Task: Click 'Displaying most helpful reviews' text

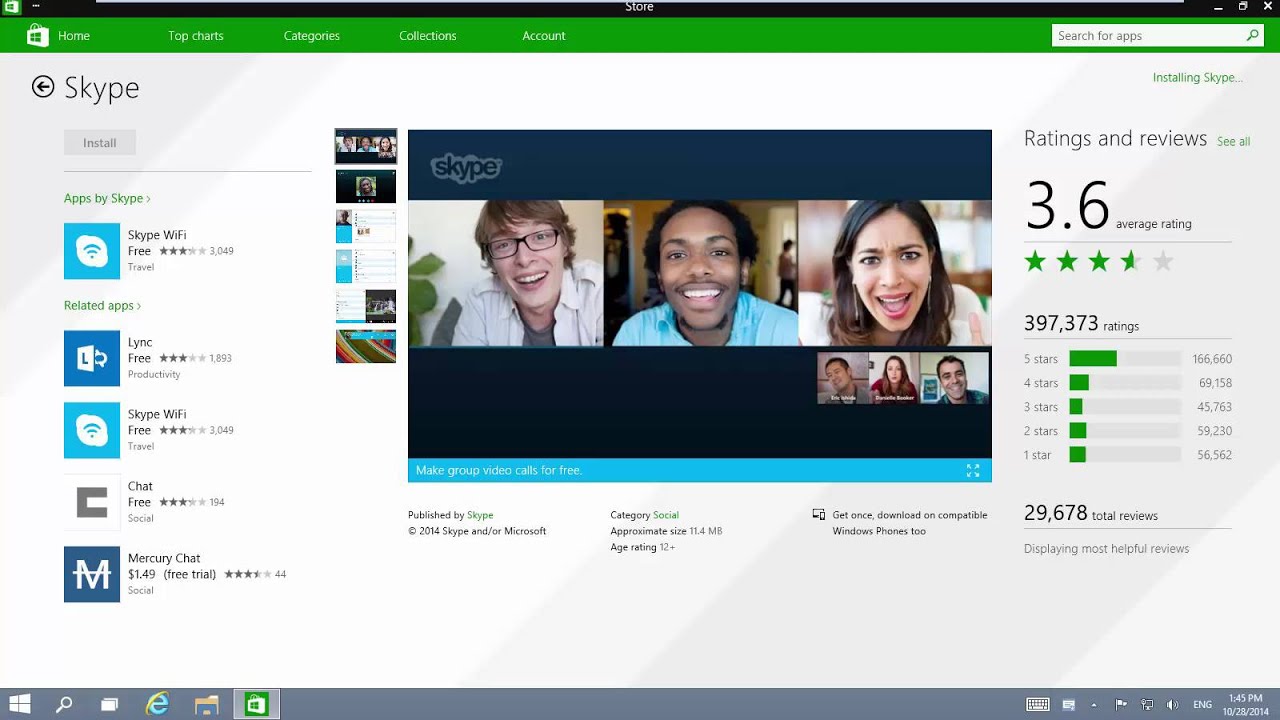Action: 1106,549
